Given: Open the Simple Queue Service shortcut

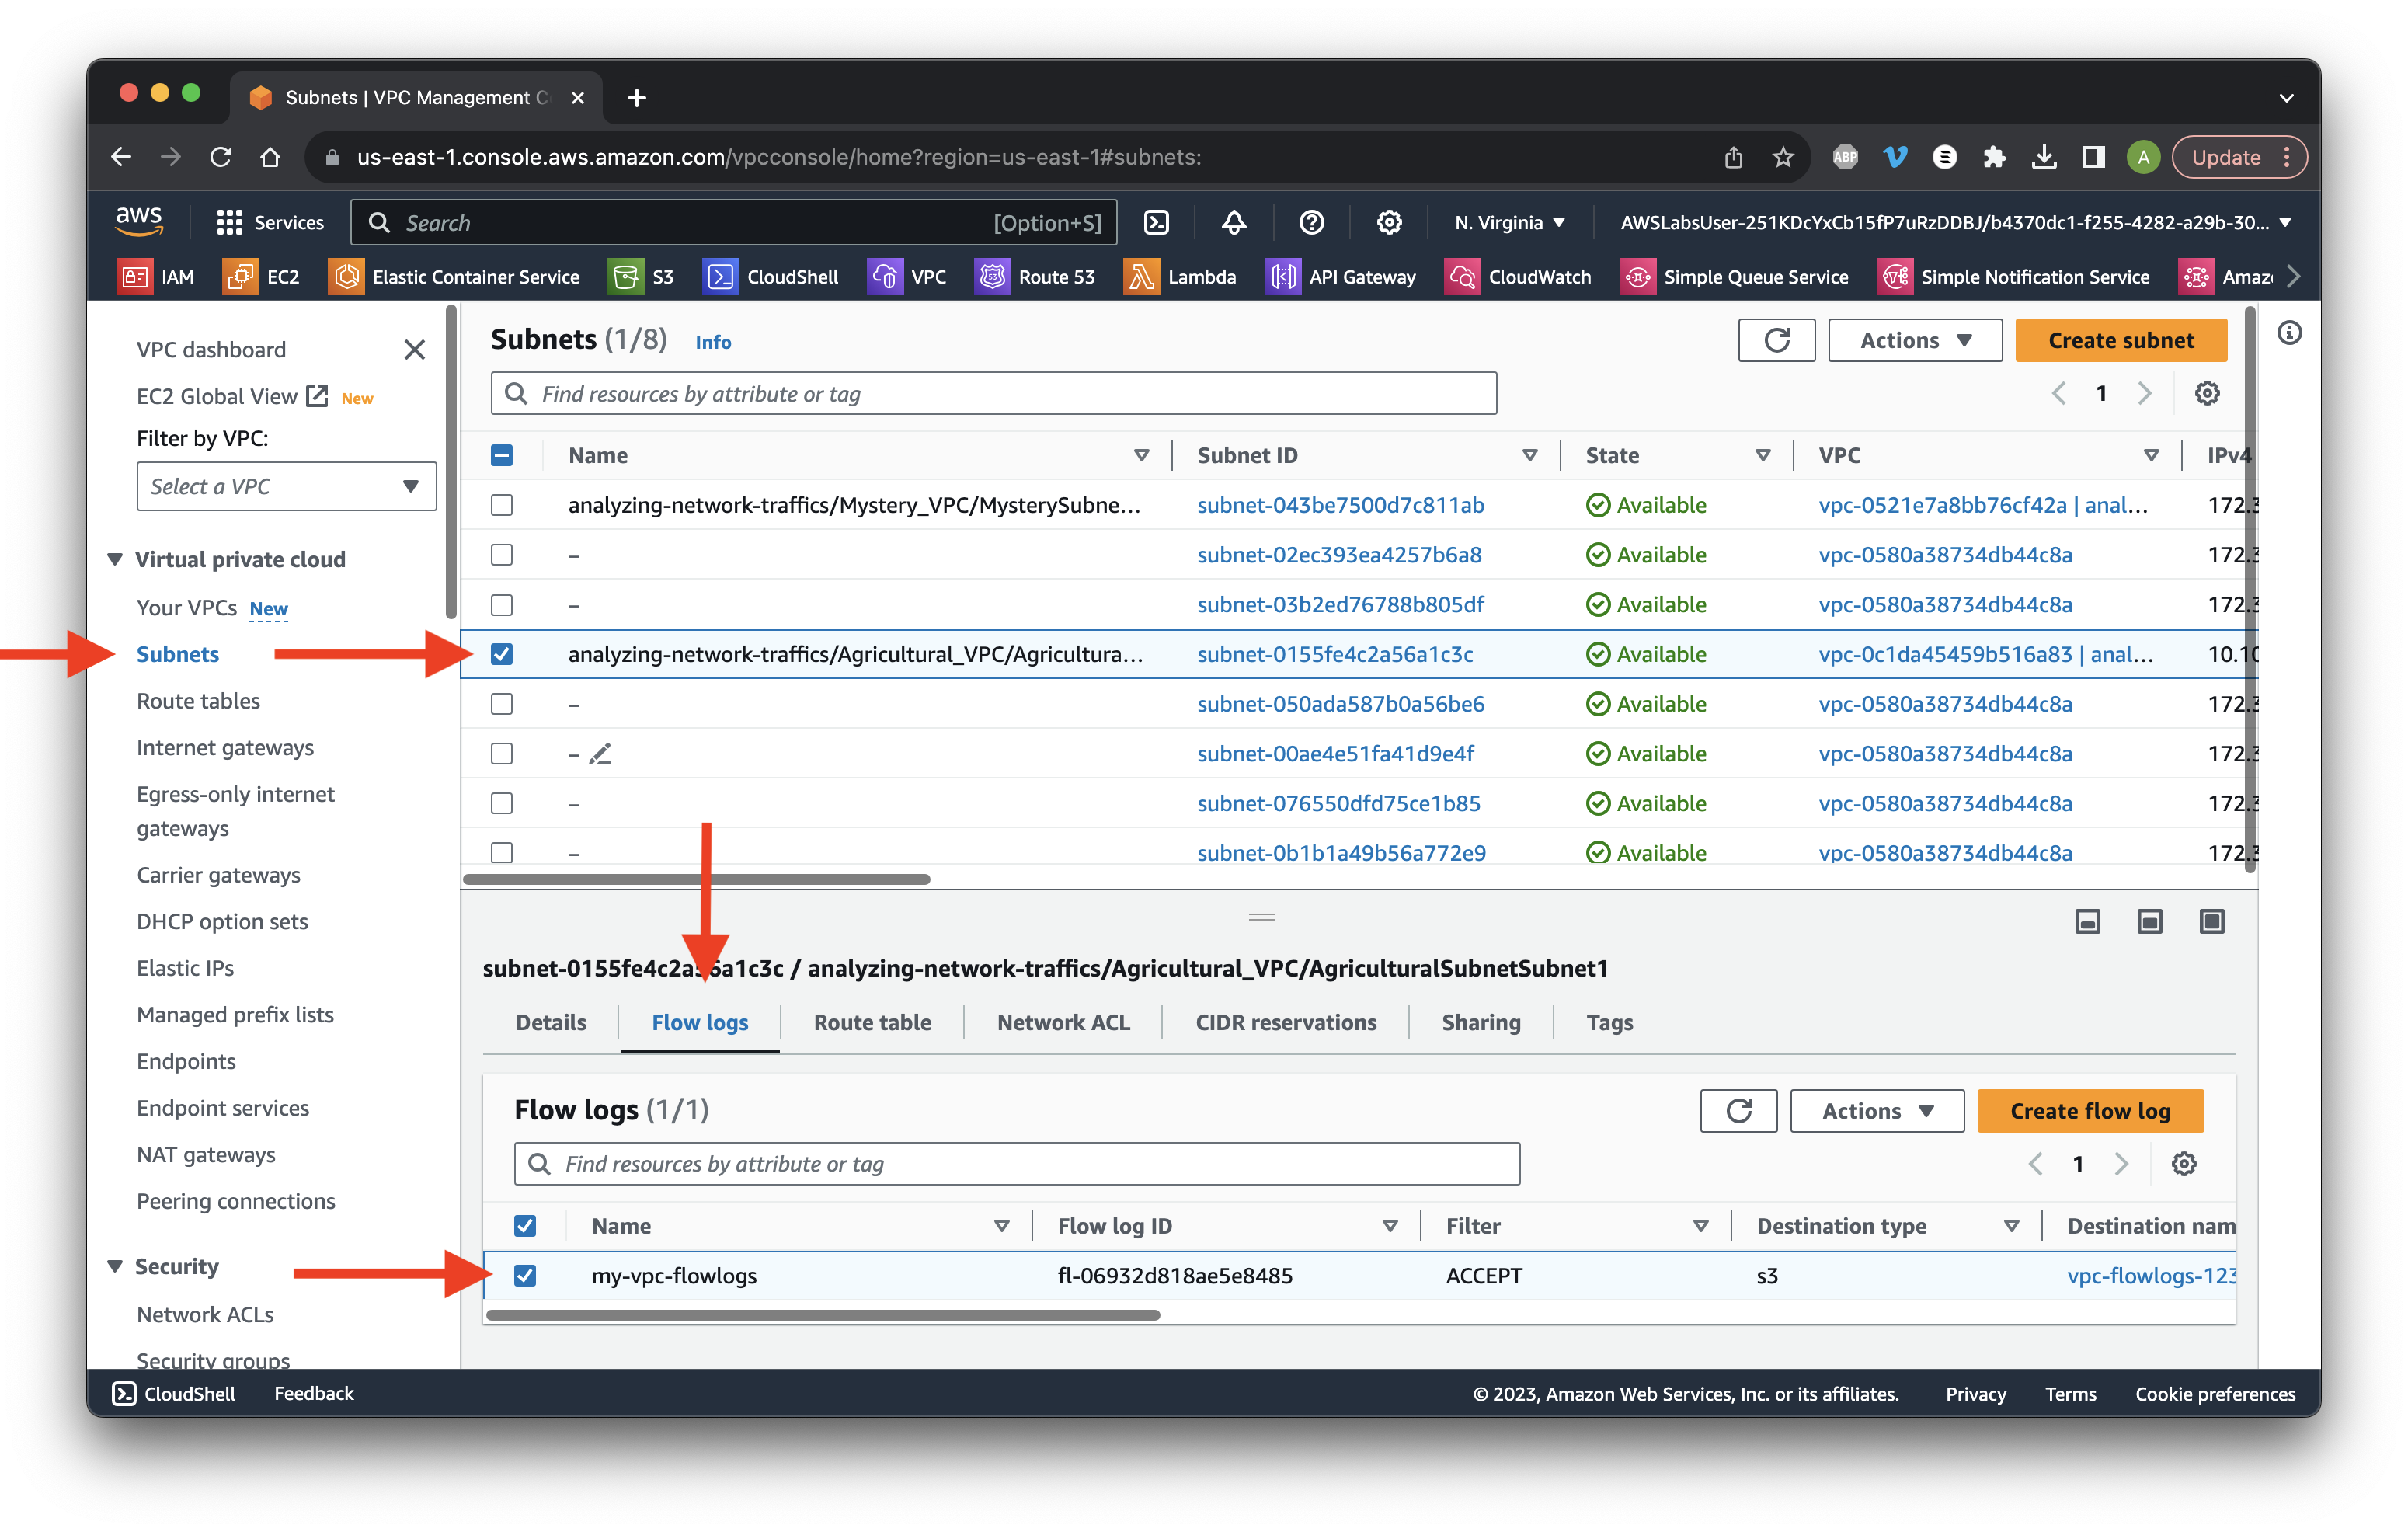Looking at the screenshot, I should click(x=1734, y=277).
